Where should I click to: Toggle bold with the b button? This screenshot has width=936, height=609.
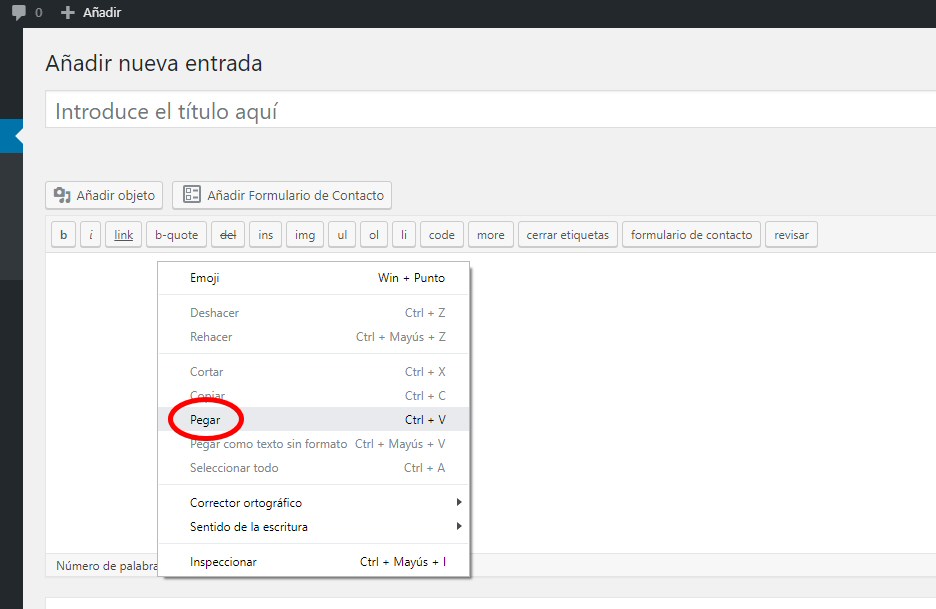pyautogui.click(x=63, y=235)
